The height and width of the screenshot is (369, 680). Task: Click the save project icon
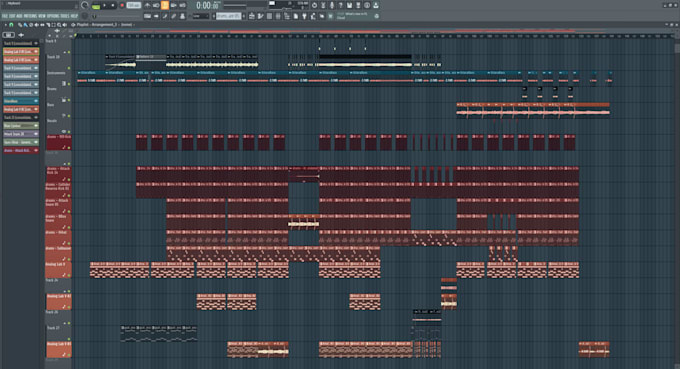coord(349,5)
